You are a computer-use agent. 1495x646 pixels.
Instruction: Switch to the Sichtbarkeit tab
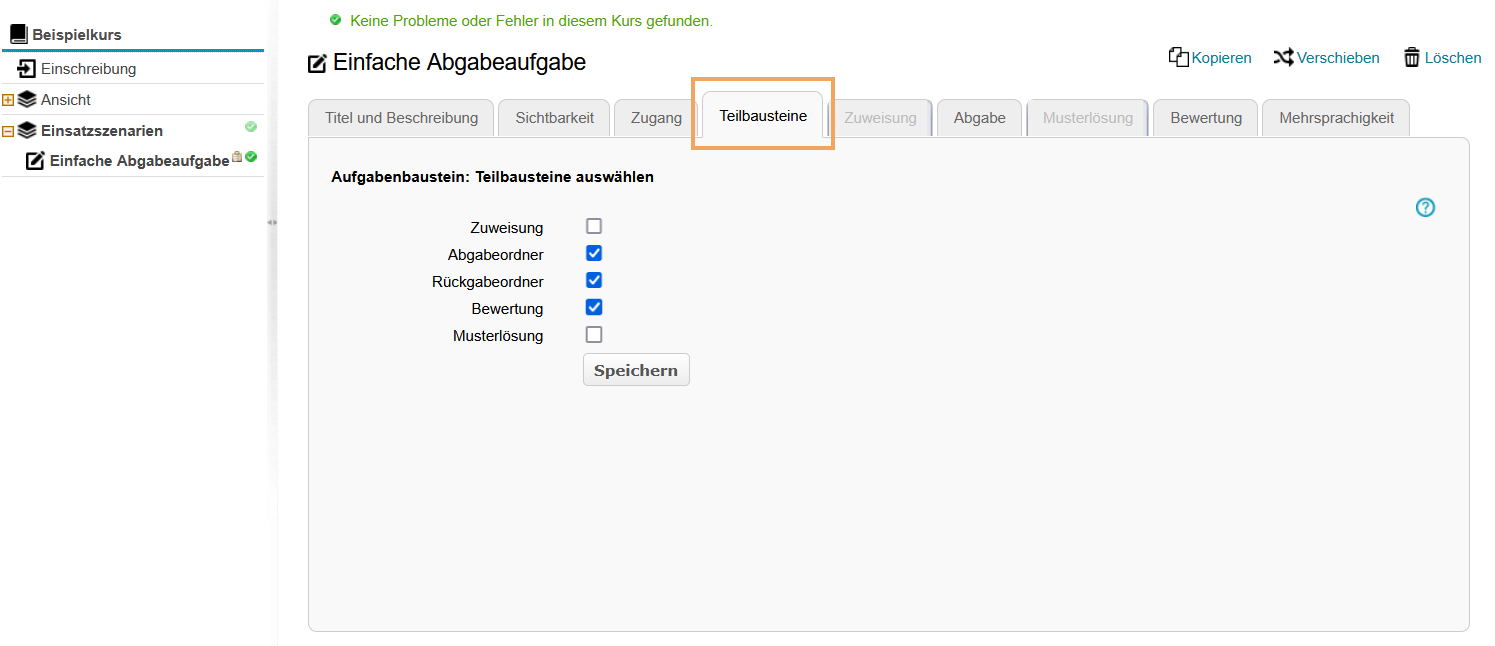click(554, 118)
